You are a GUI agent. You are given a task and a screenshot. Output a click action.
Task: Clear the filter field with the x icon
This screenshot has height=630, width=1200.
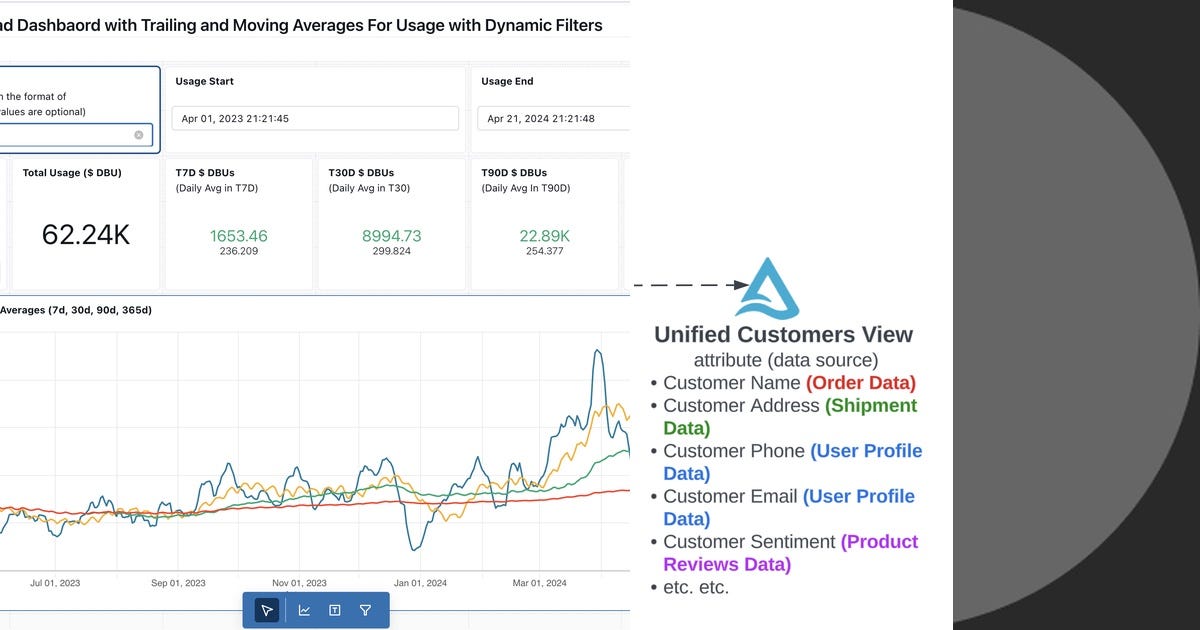[138, 134]
